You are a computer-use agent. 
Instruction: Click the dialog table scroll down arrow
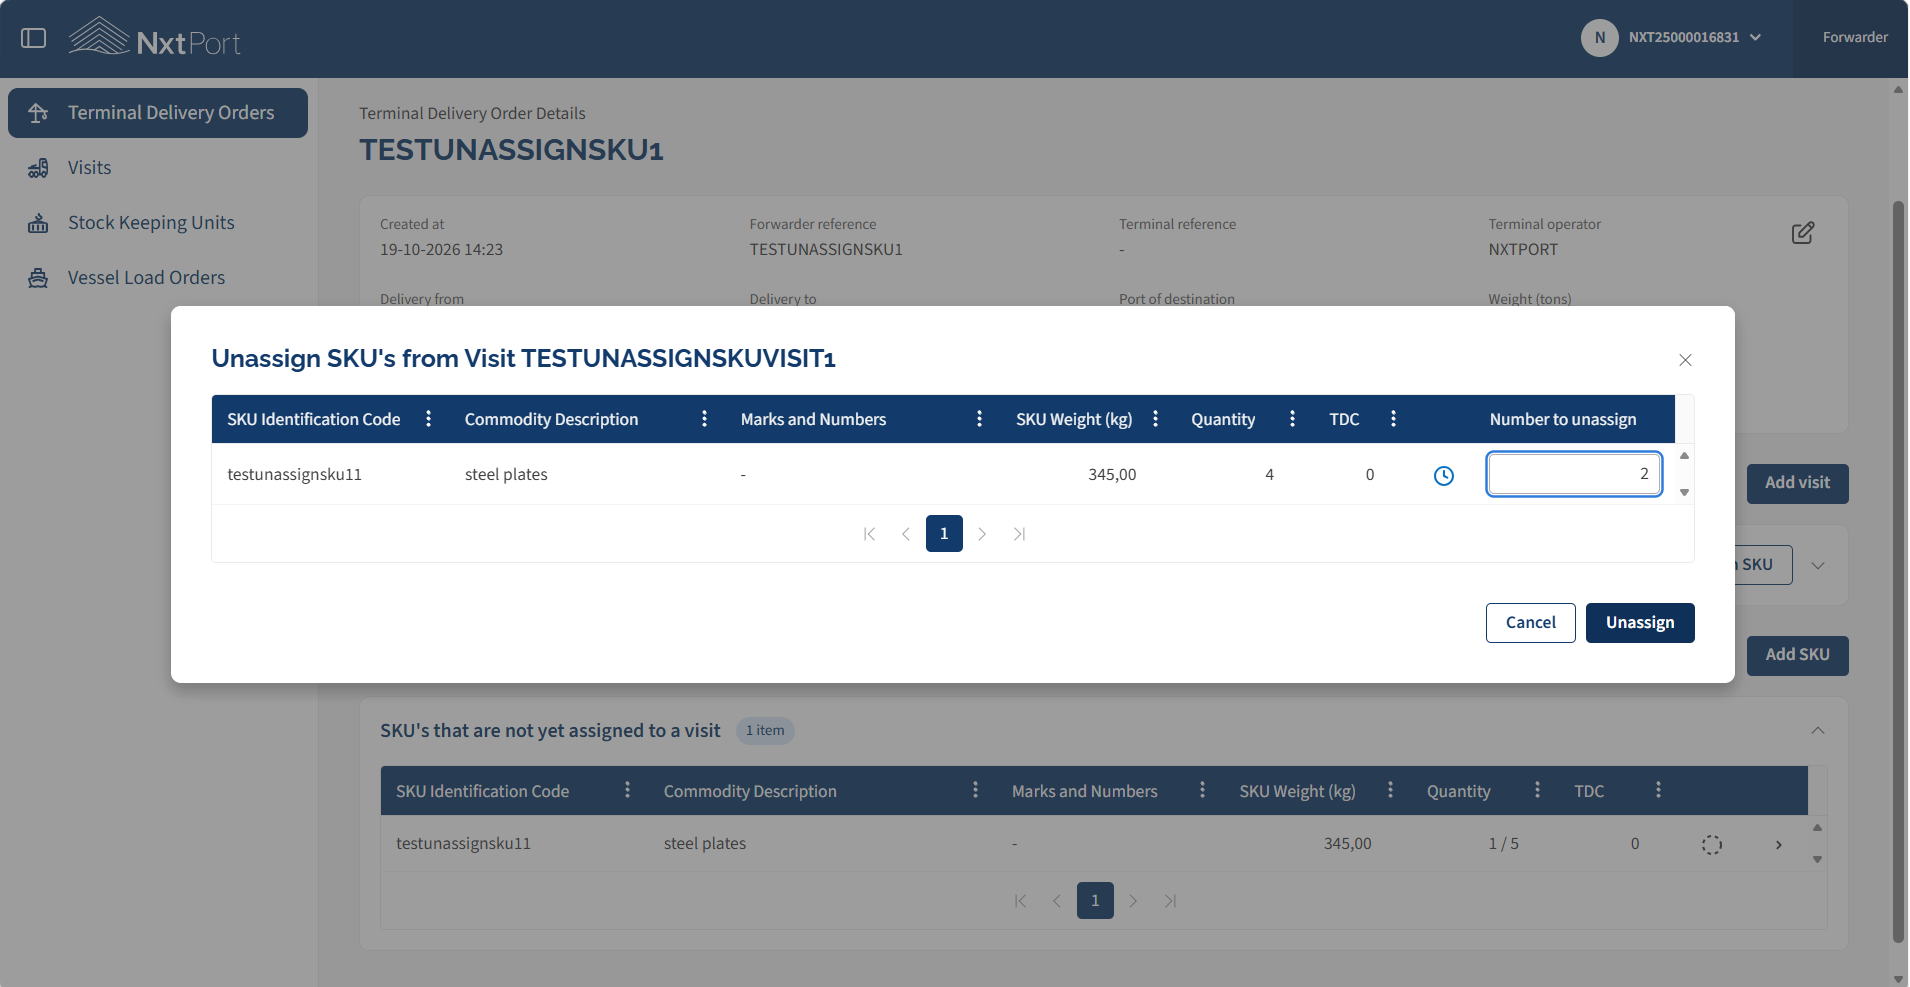tap(1684, 492)
